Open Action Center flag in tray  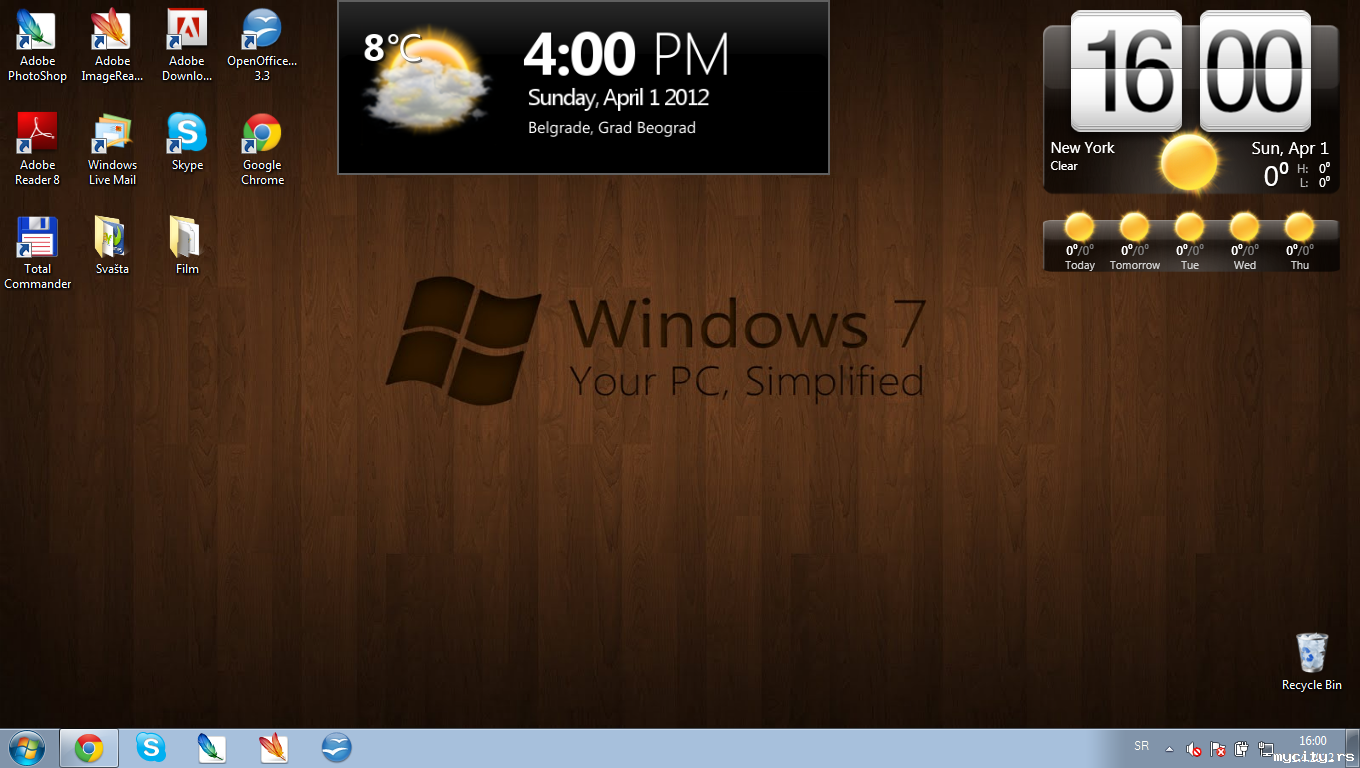[x=1218, y=749]
